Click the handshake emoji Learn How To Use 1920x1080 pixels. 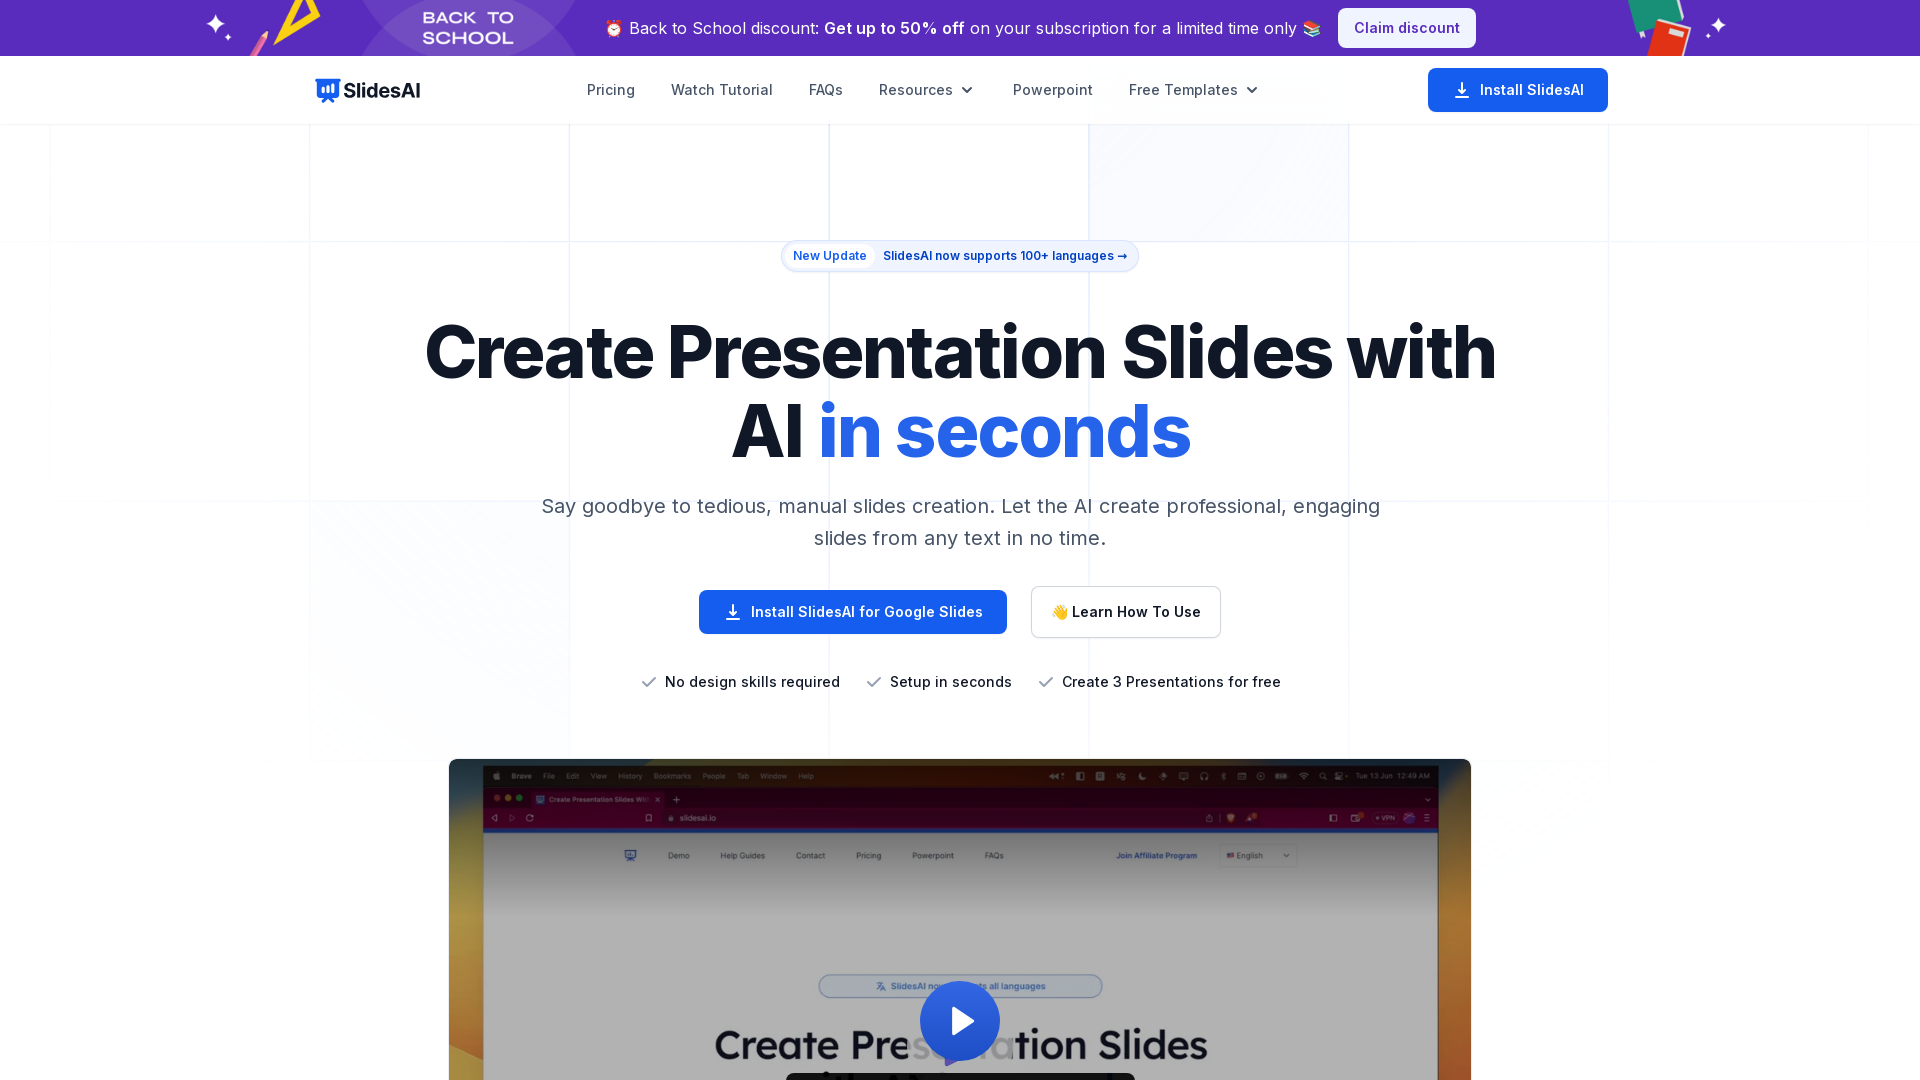pyautogui.click(x=1126, y=612)
